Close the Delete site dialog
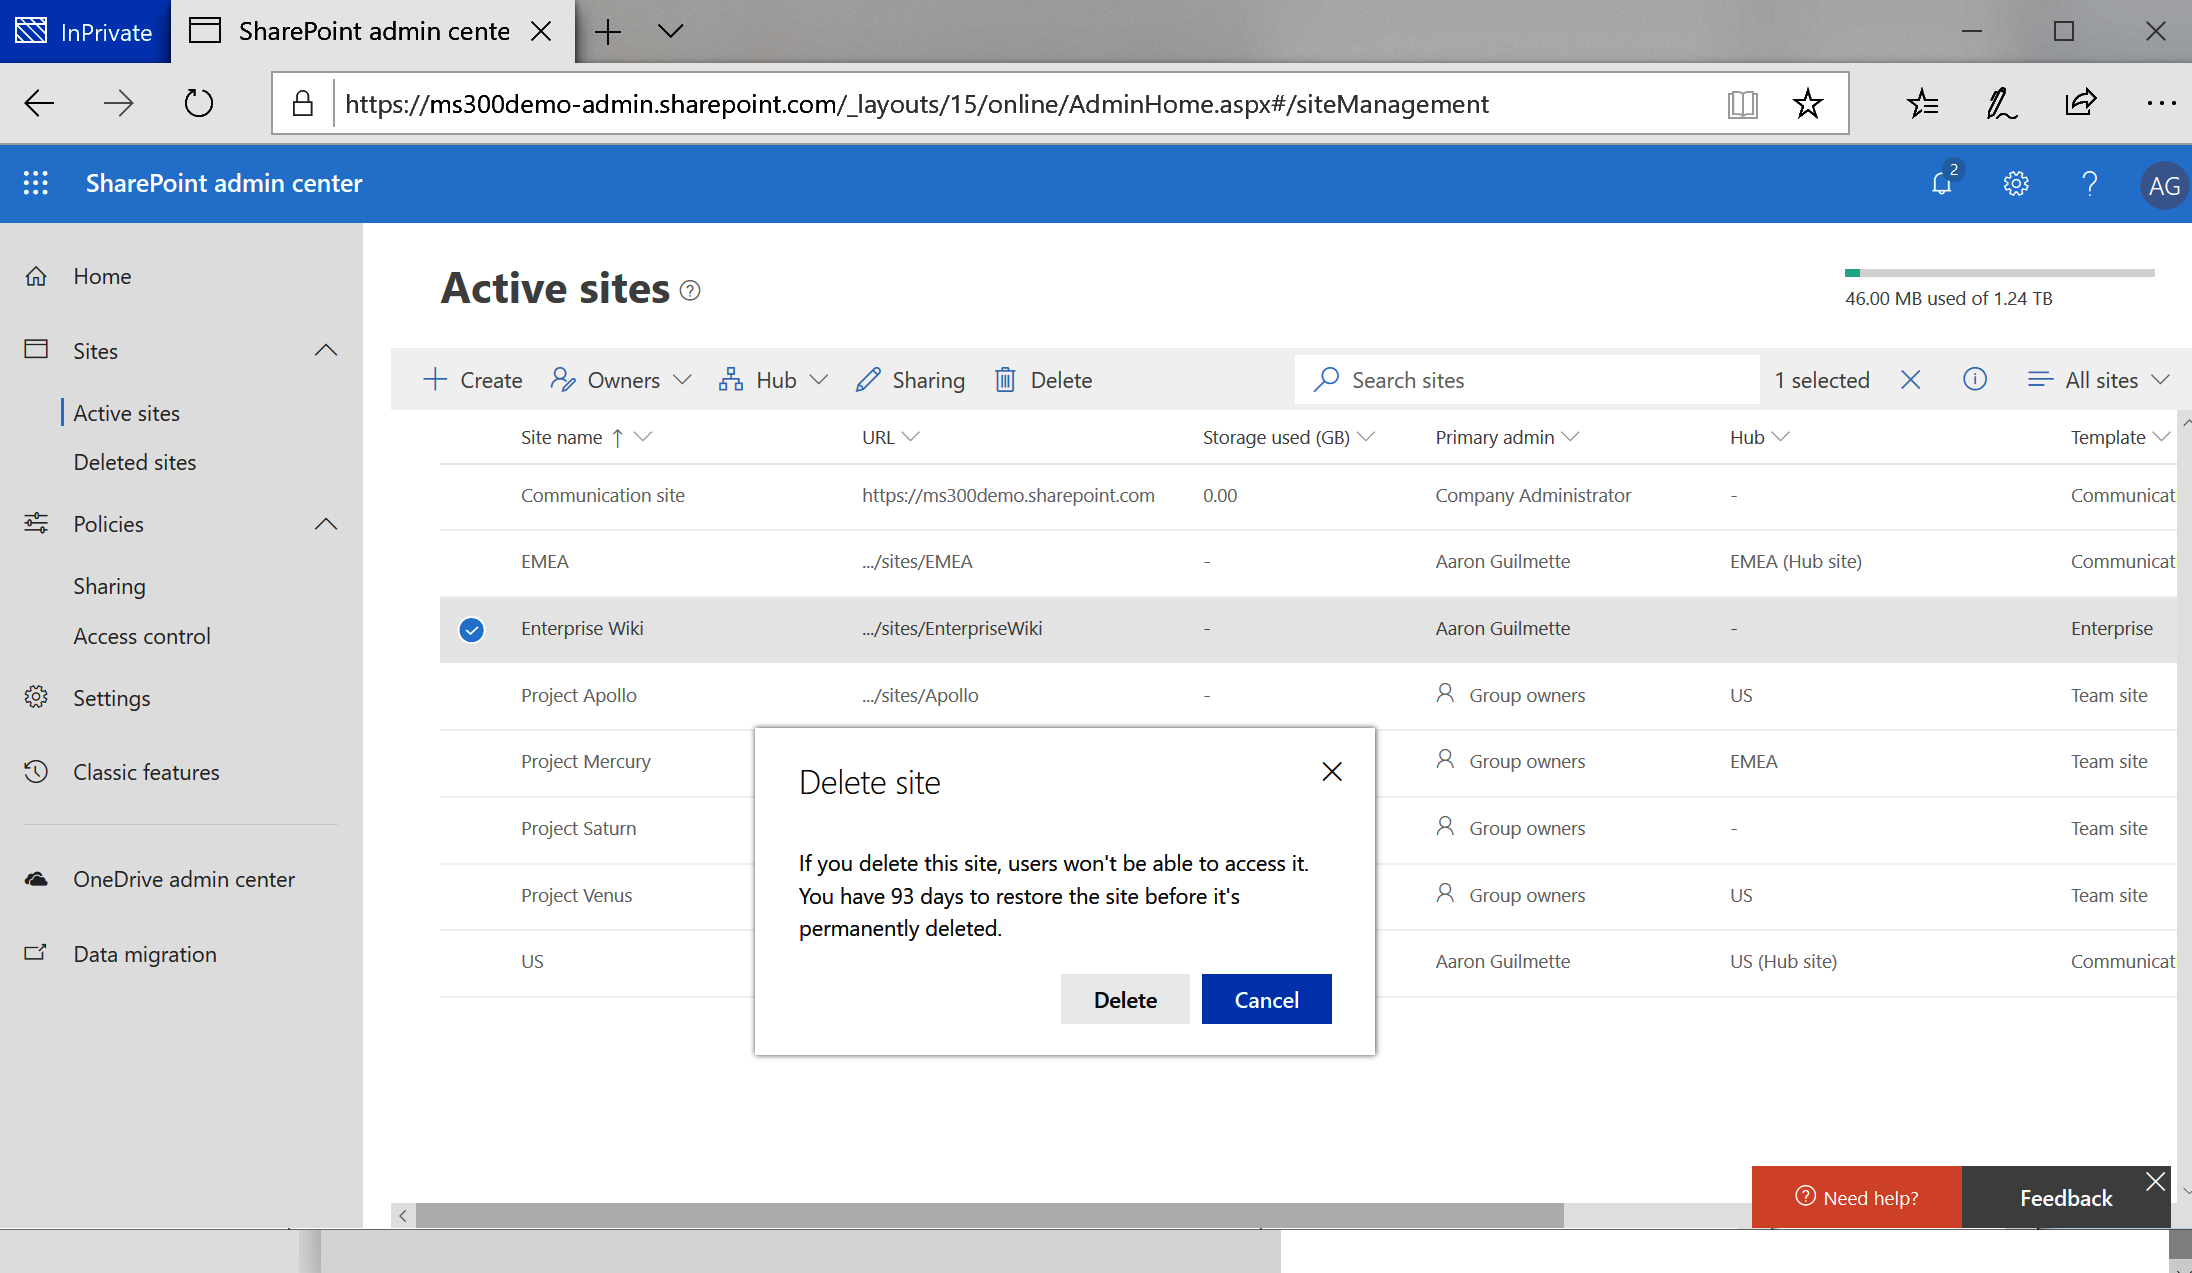 (1331, 772)
